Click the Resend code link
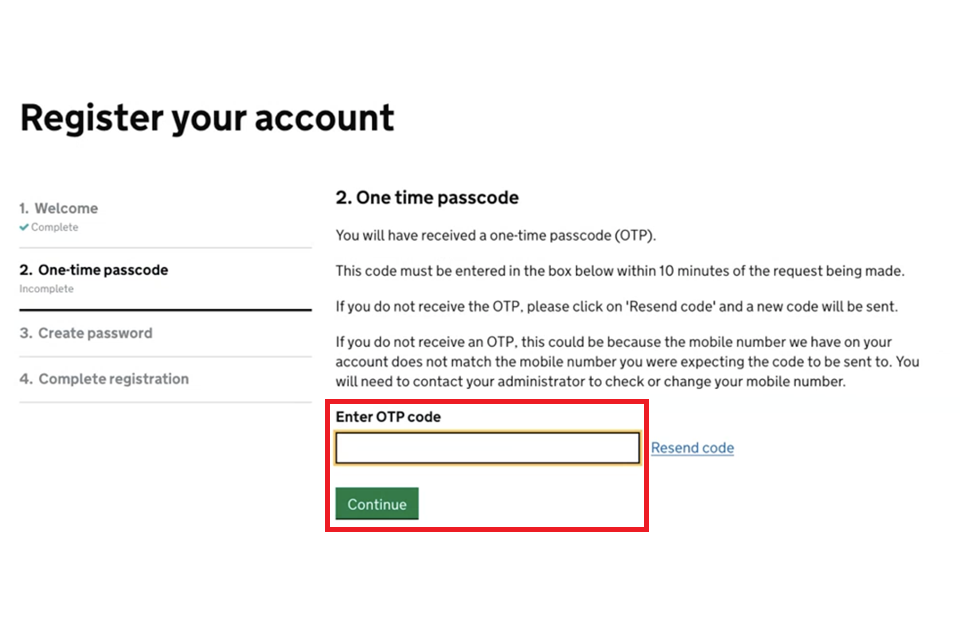The image size is (960, 640). point(692,448)
